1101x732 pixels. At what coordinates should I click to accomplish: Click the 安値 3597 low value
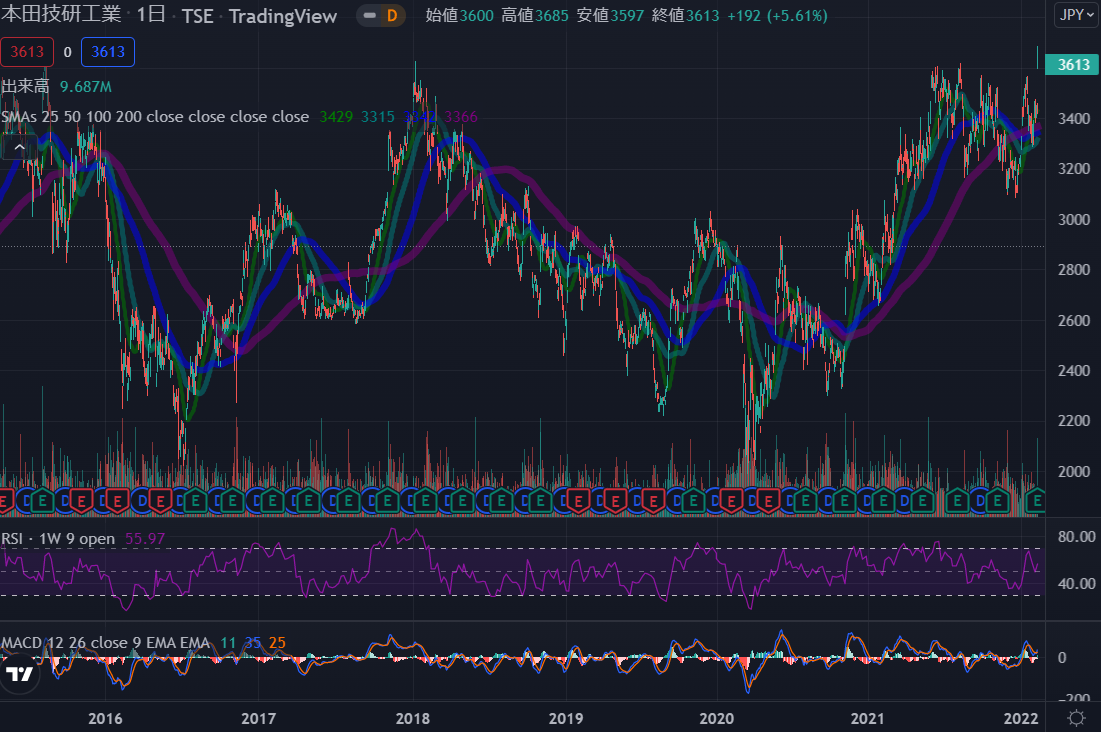[x=609, y=15]
